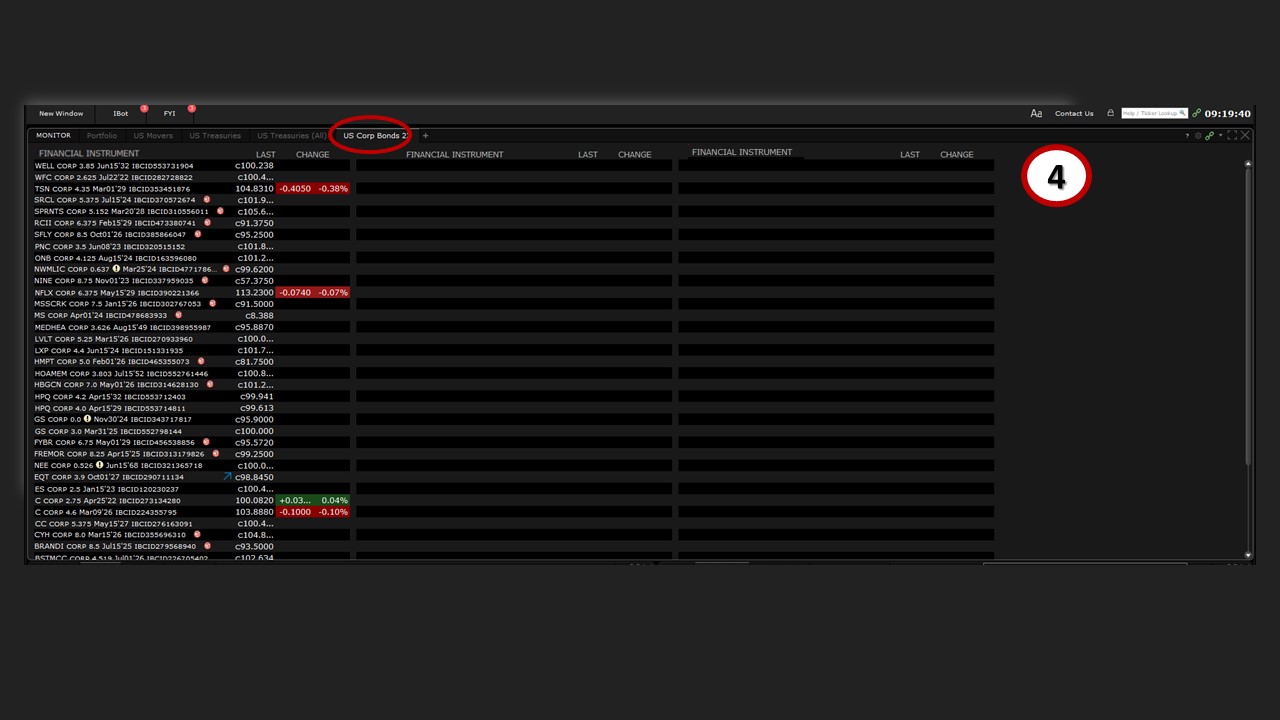This screenshot has width=1280, height=720.
Task: Click the green chain link icon beside the clock
Action: [1196, 113]
